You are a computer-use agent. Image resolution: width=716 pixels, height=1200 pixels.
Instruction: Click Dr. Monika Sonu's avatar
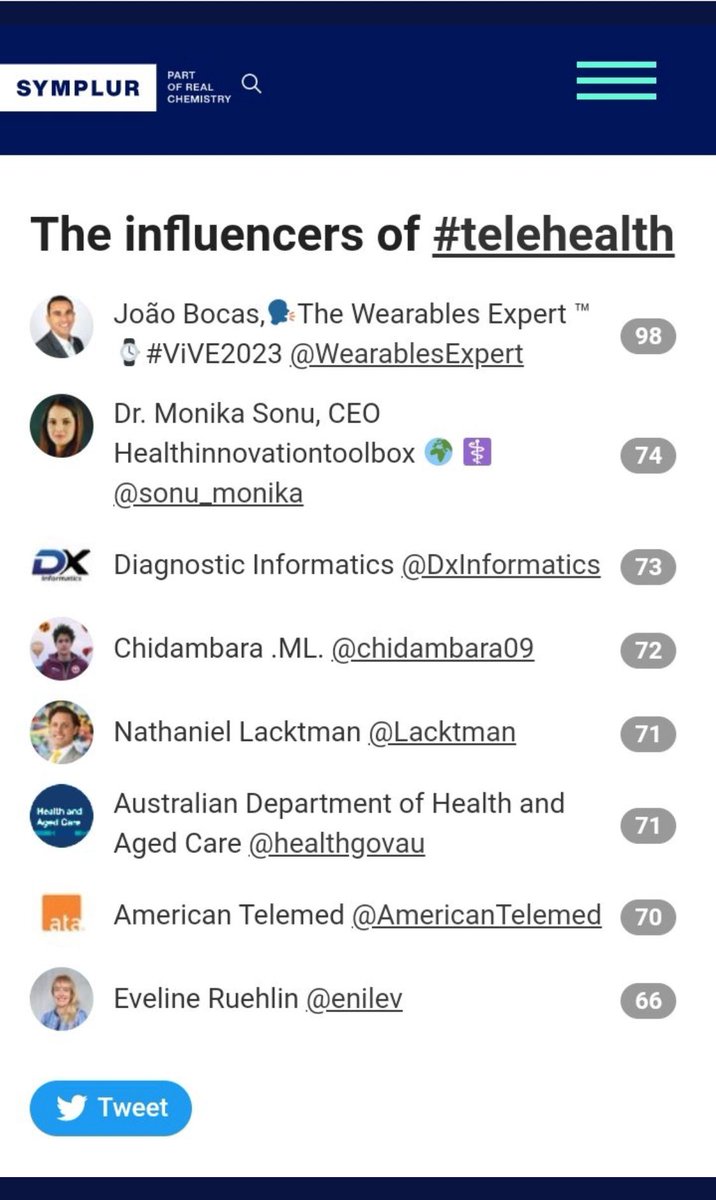(x=61, y=425)
